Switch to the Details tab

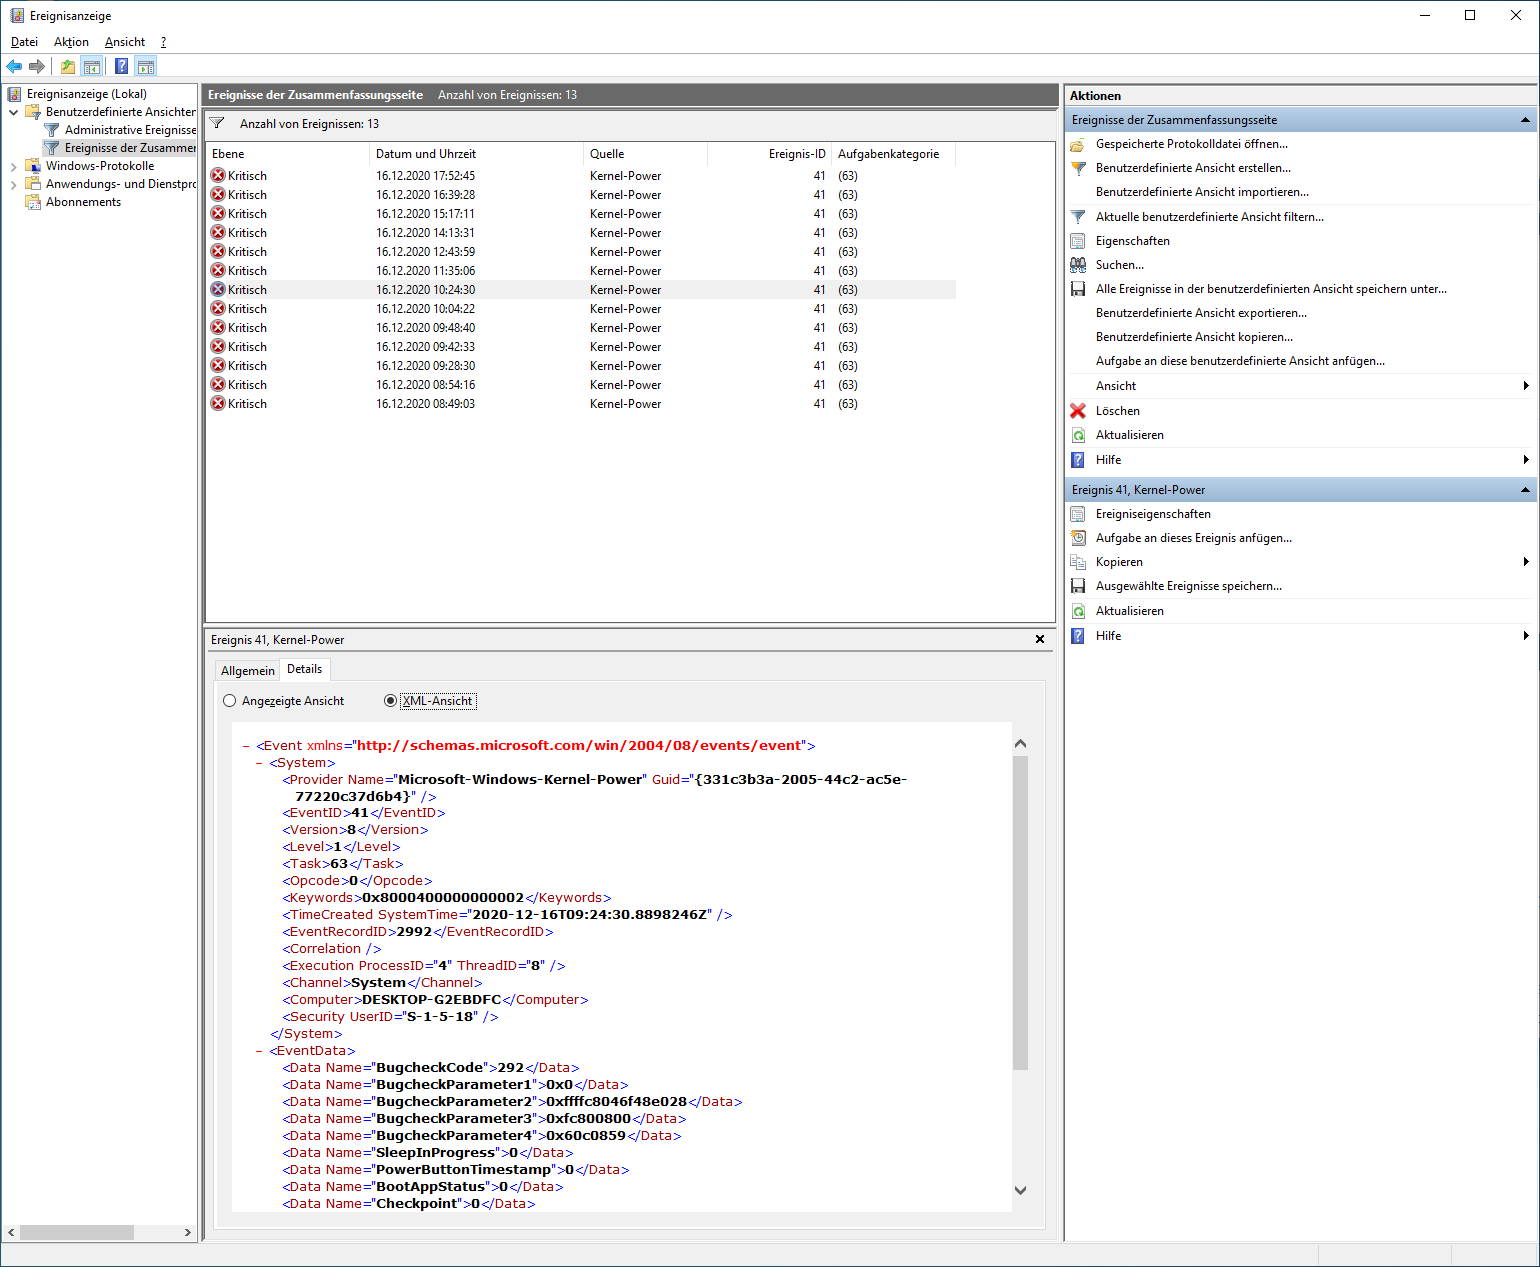coord(304,669)
